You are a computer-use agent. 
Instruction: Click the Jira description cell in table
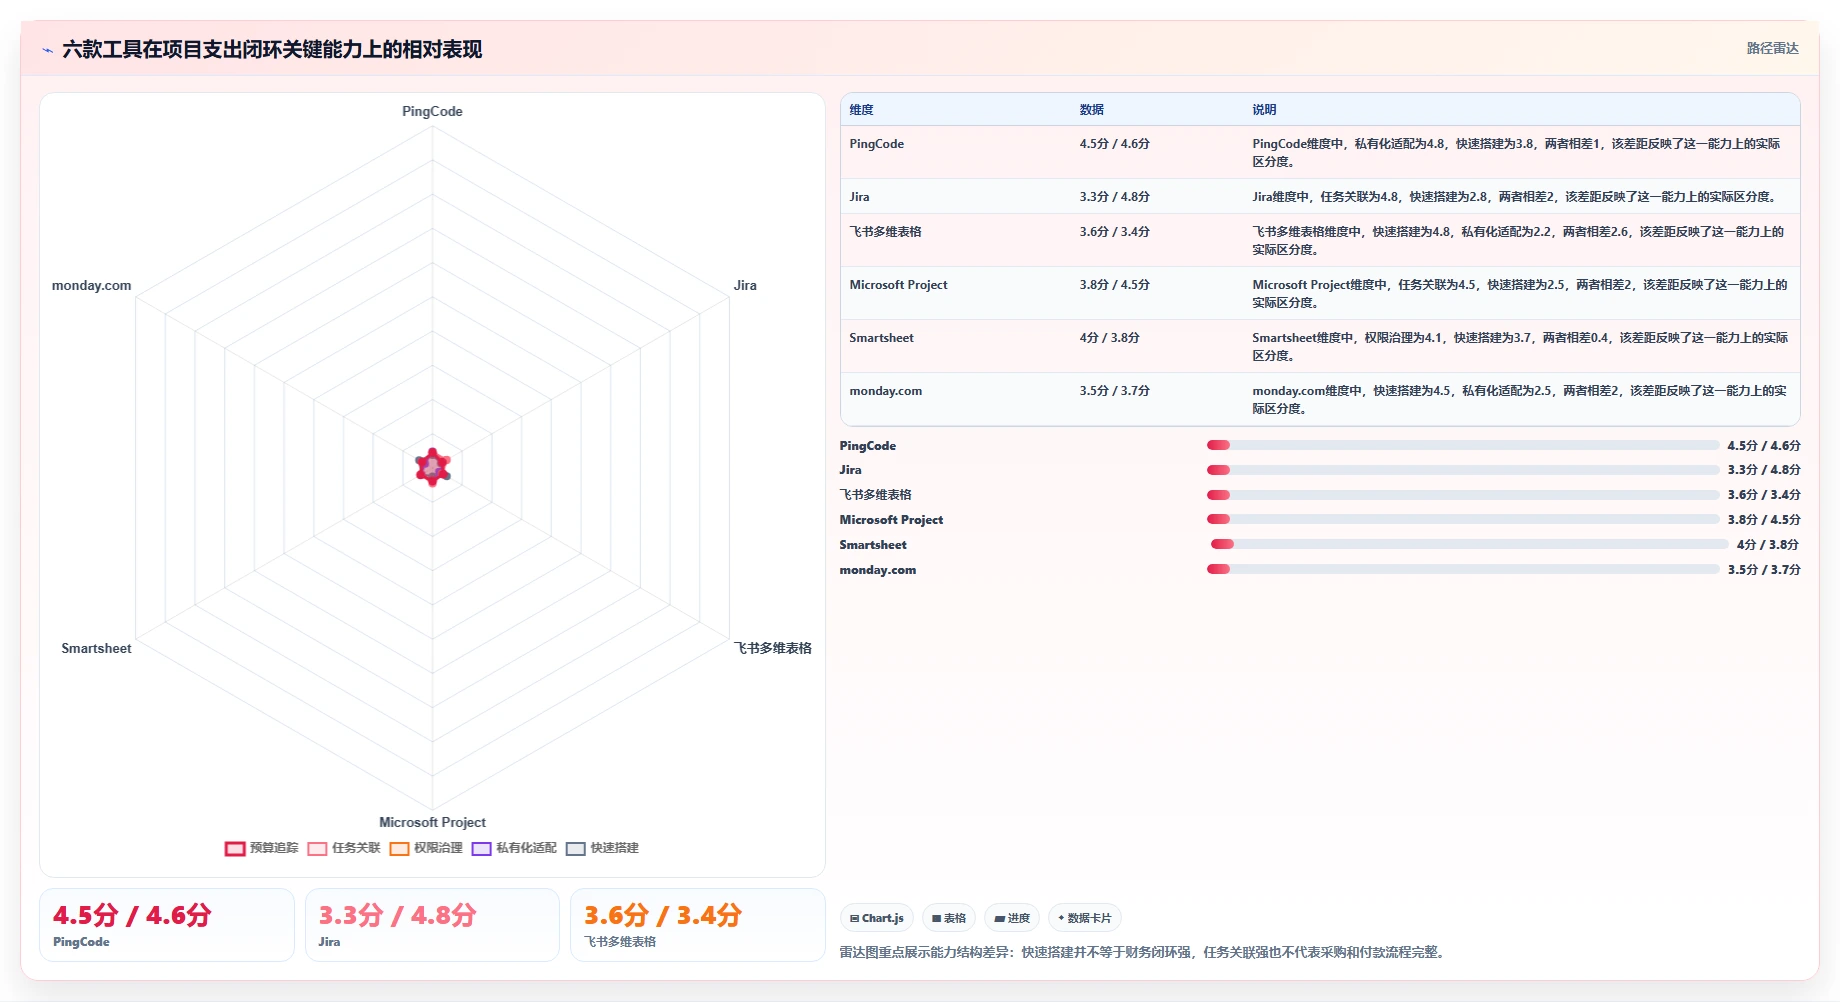[x=1515, y=197]
